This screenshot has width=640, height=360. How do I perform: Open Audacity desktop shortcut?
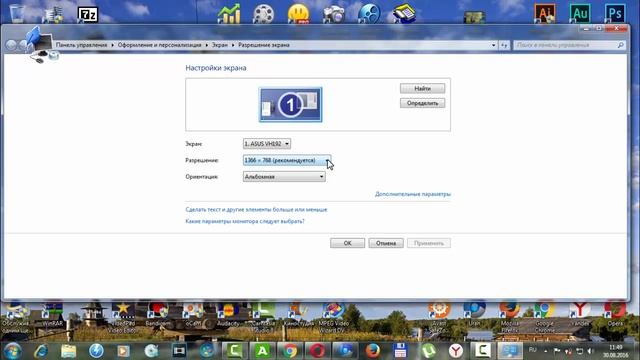click(228, 314)
